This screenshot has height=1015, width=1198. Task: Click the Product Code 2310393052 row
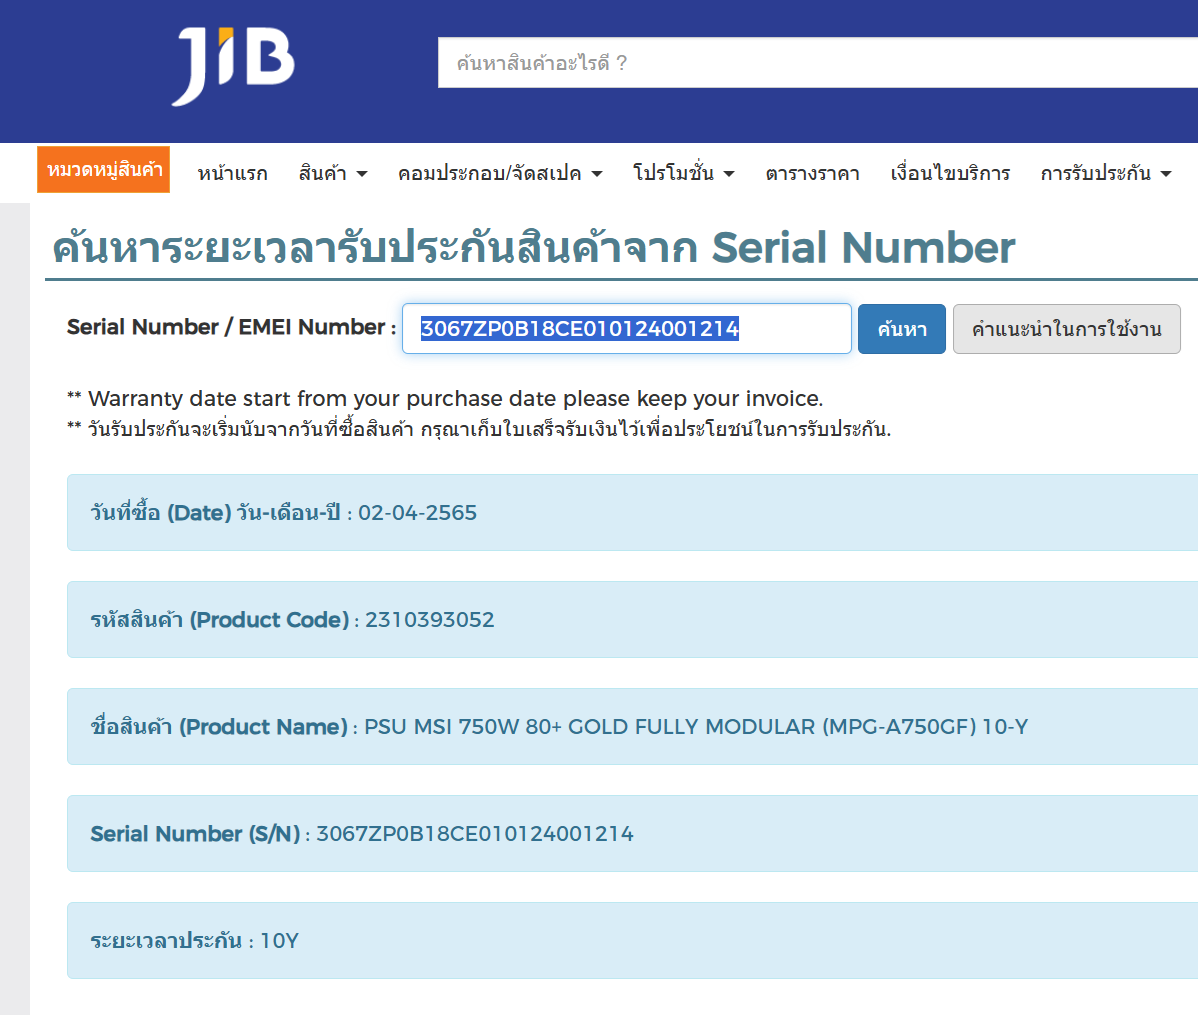point(632,620)
